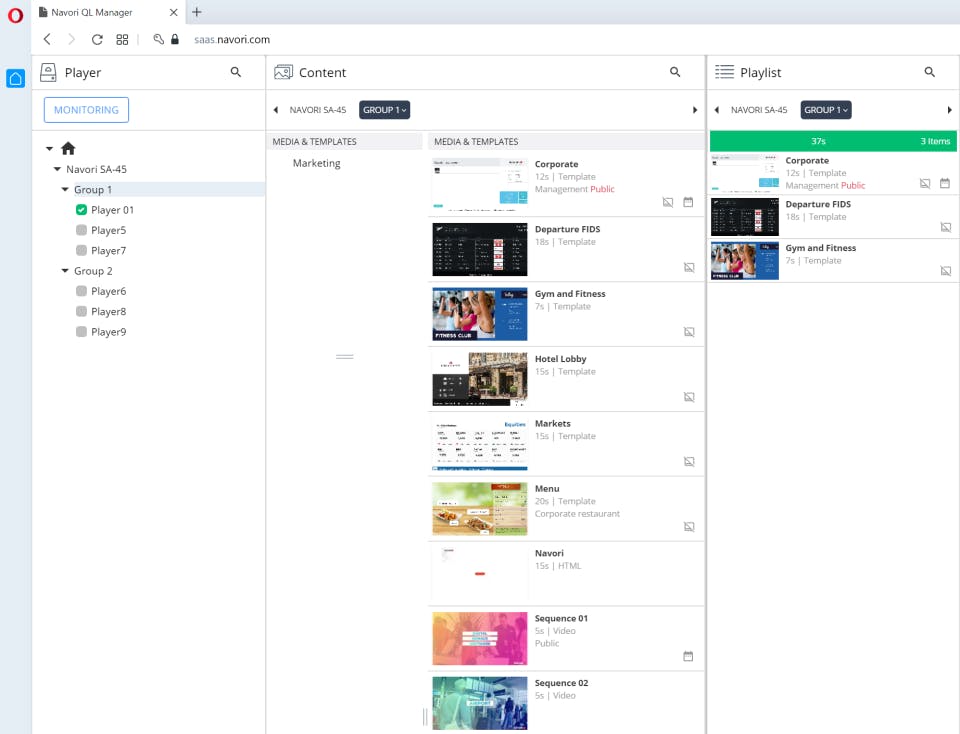Collapse the Navori SA-45 tree node
Image resolution: width=960 pixels, height=734 pixels.
(57, 169)
